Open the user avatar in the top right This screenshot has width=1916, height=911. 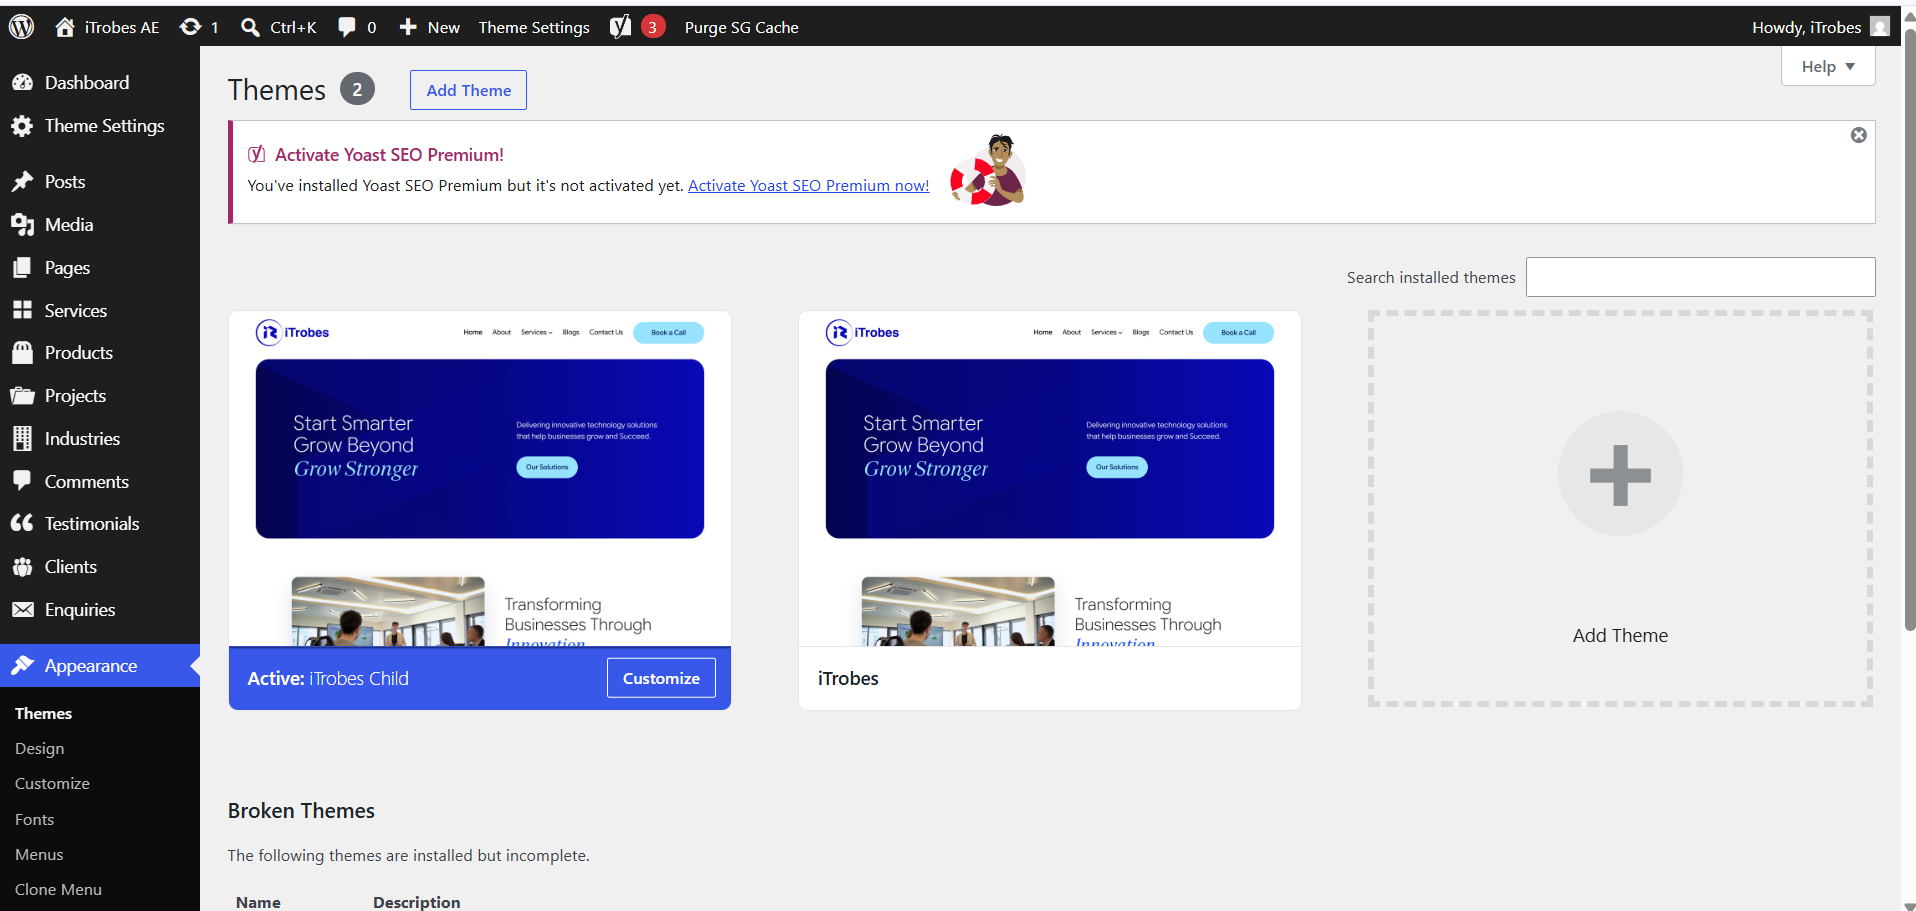[x=1880, y=27]
